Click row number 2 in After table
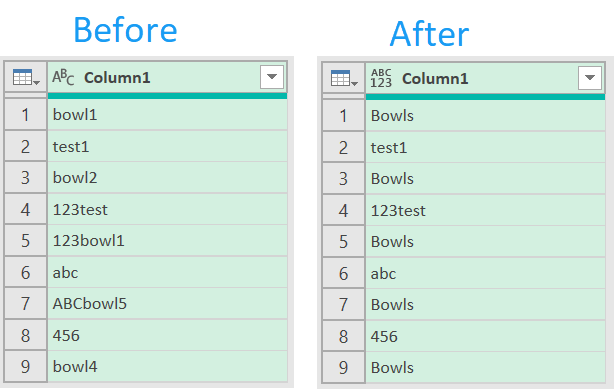Image resolution: width=614 pixels, height=389 pixels. tap(344, 148)
